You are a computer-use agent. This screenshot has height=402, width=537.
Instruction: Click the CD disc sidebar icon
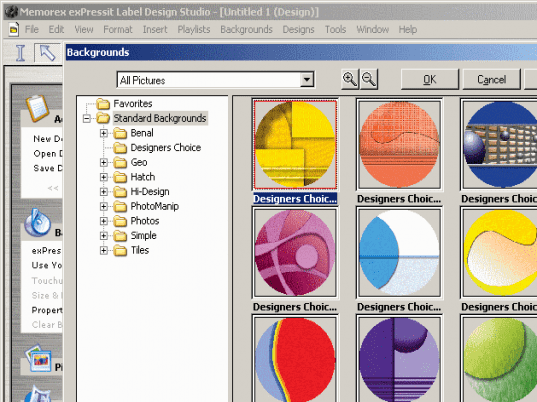(x=37, y=223)
